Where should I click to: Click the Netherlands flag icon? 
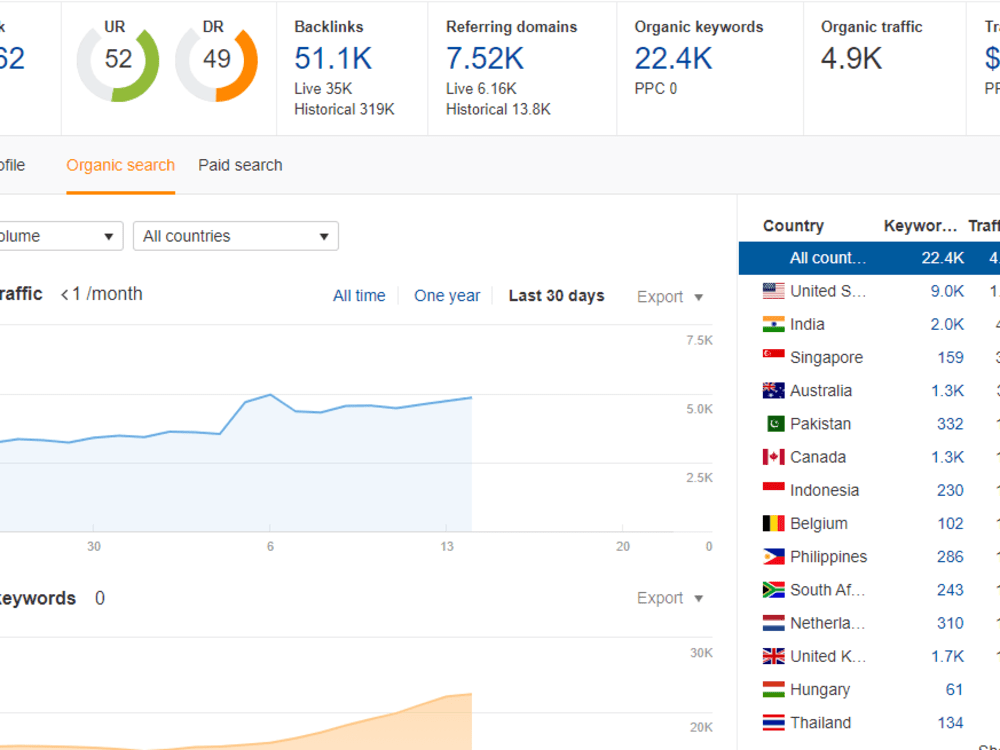pos(773,622)
